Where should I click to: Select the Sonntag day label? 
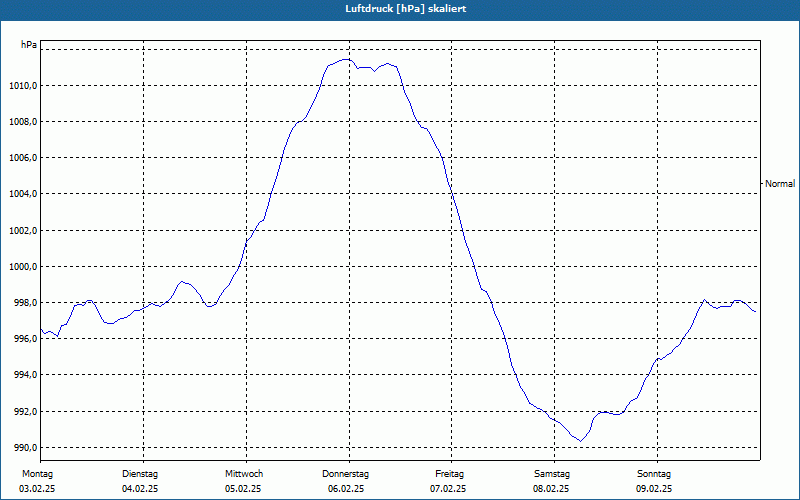(x=654, y=474)
